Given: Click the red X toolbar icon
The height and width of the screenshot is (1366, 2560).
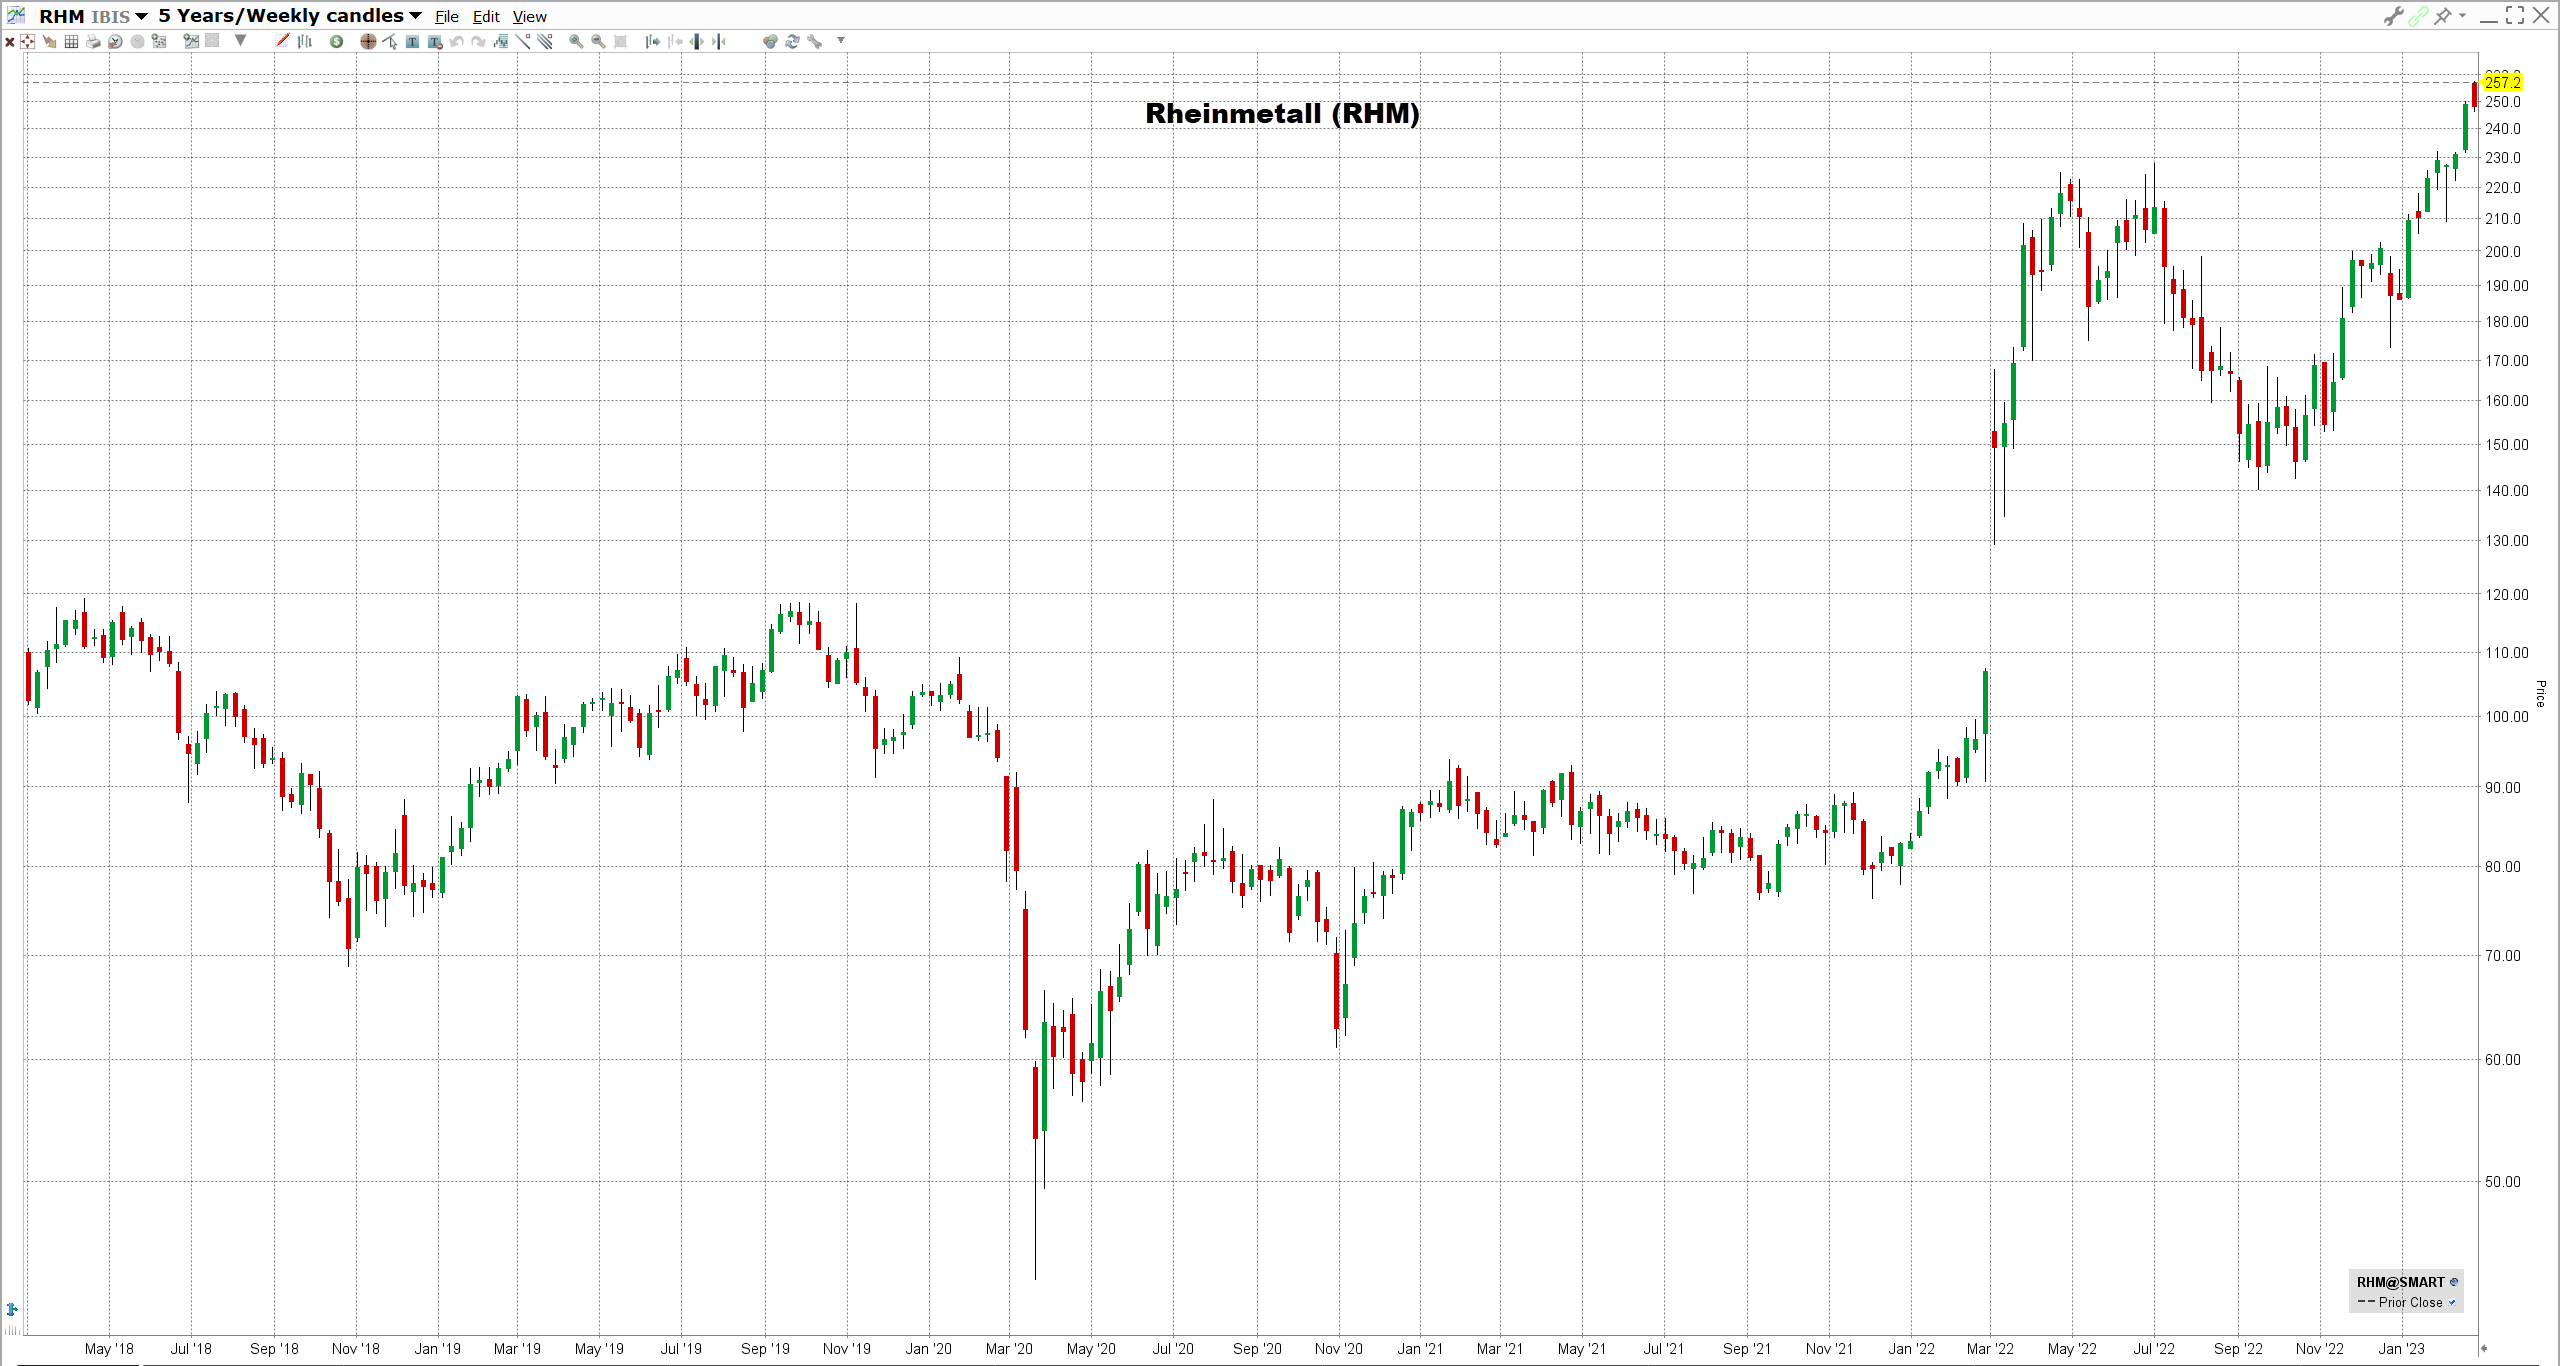Looking at the screenshot, I should click(10, 42).
